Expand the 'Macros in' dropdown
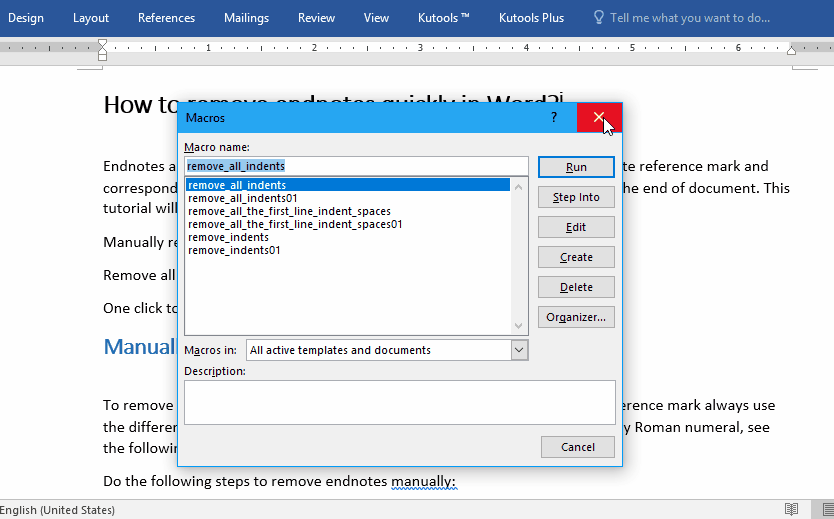The height and width of the screenshot is (519, 834). coord(519,350)
